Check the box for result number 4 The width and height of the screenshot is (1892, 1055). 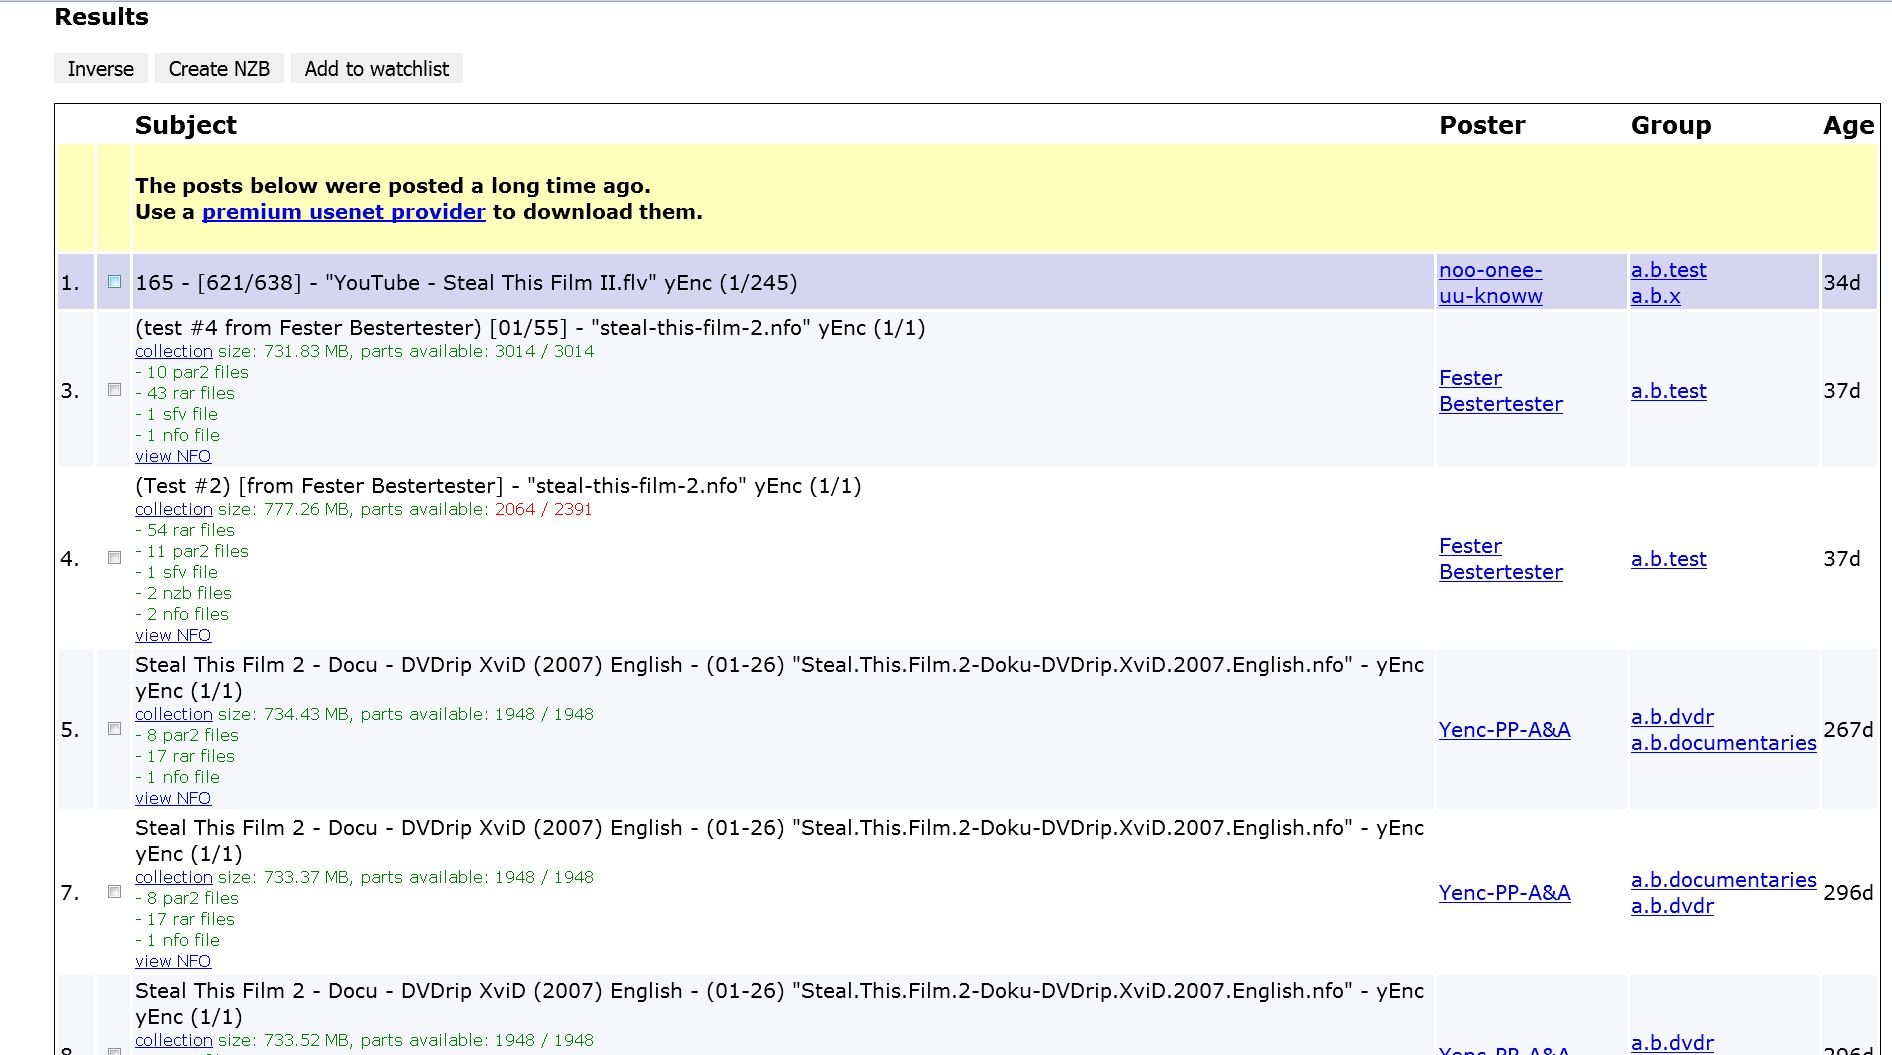114,558
